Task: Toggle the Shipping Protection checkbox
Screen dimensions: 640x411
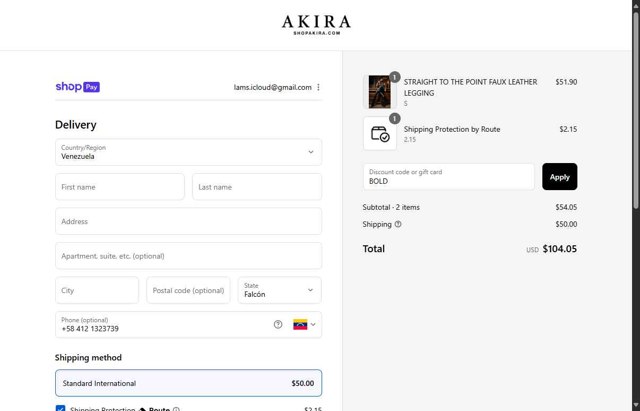Action: pyautogui.click(x=60, y=408)
